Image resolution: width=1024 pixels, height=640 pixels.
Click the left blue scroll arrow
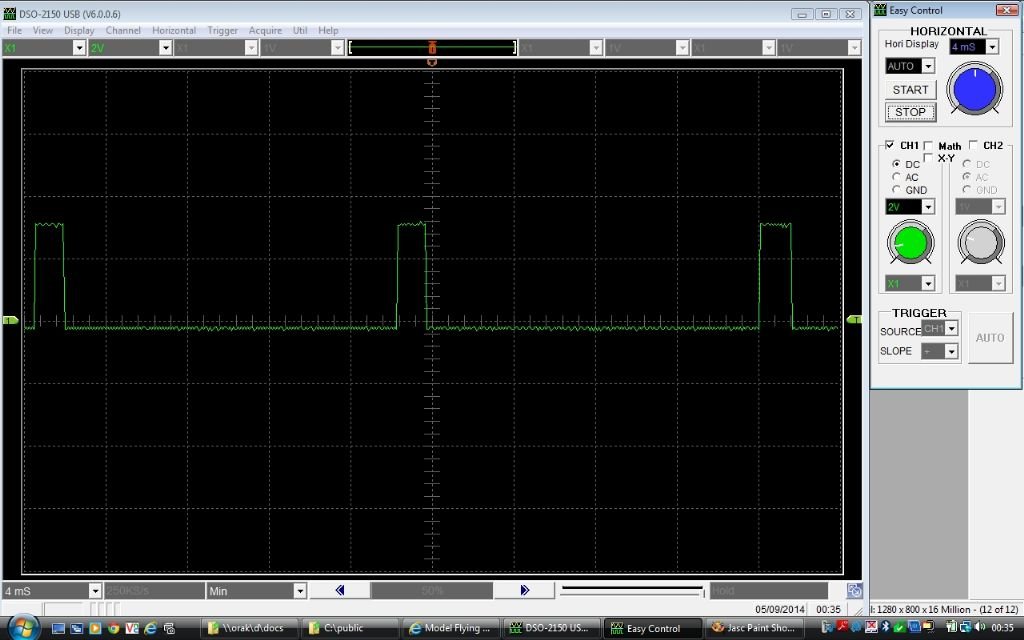tap(339, 591)
